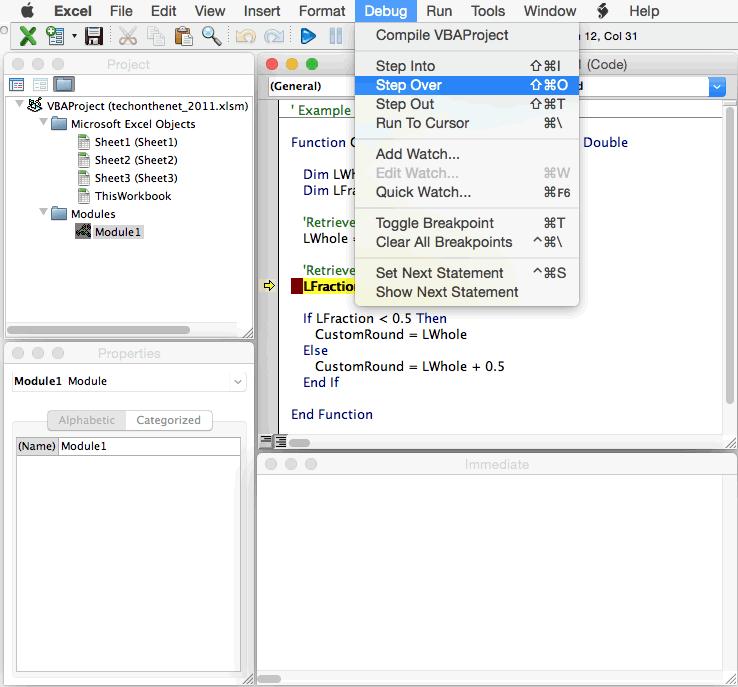Click the Copy toolbar icon
This screenshot has width=738, height=687.
click(x=156, y=36)
